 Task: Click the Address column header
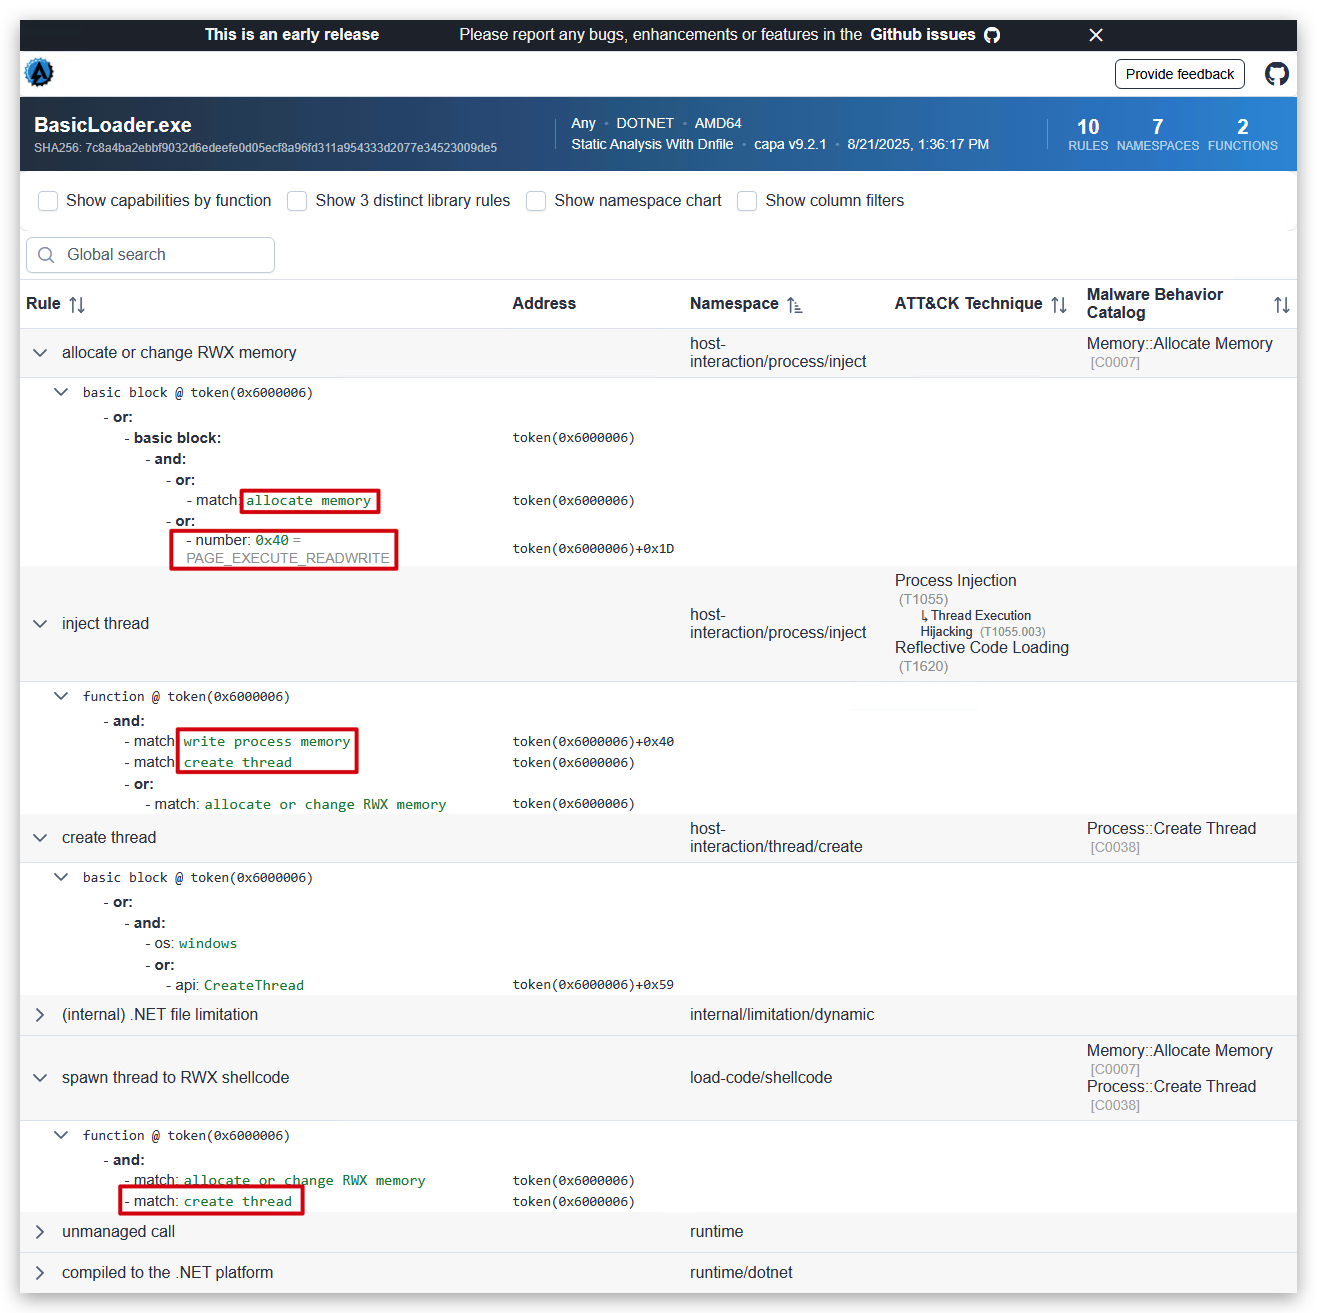point(544,304)
